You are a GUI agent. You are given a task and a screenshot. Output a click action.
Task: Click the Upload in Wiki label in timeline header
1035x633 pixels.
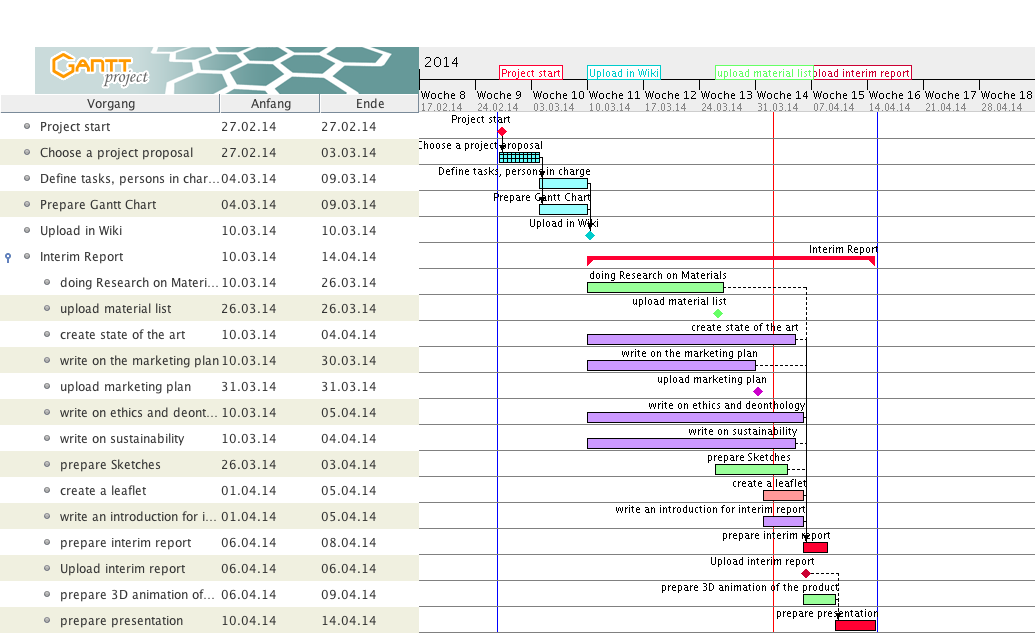624,73
